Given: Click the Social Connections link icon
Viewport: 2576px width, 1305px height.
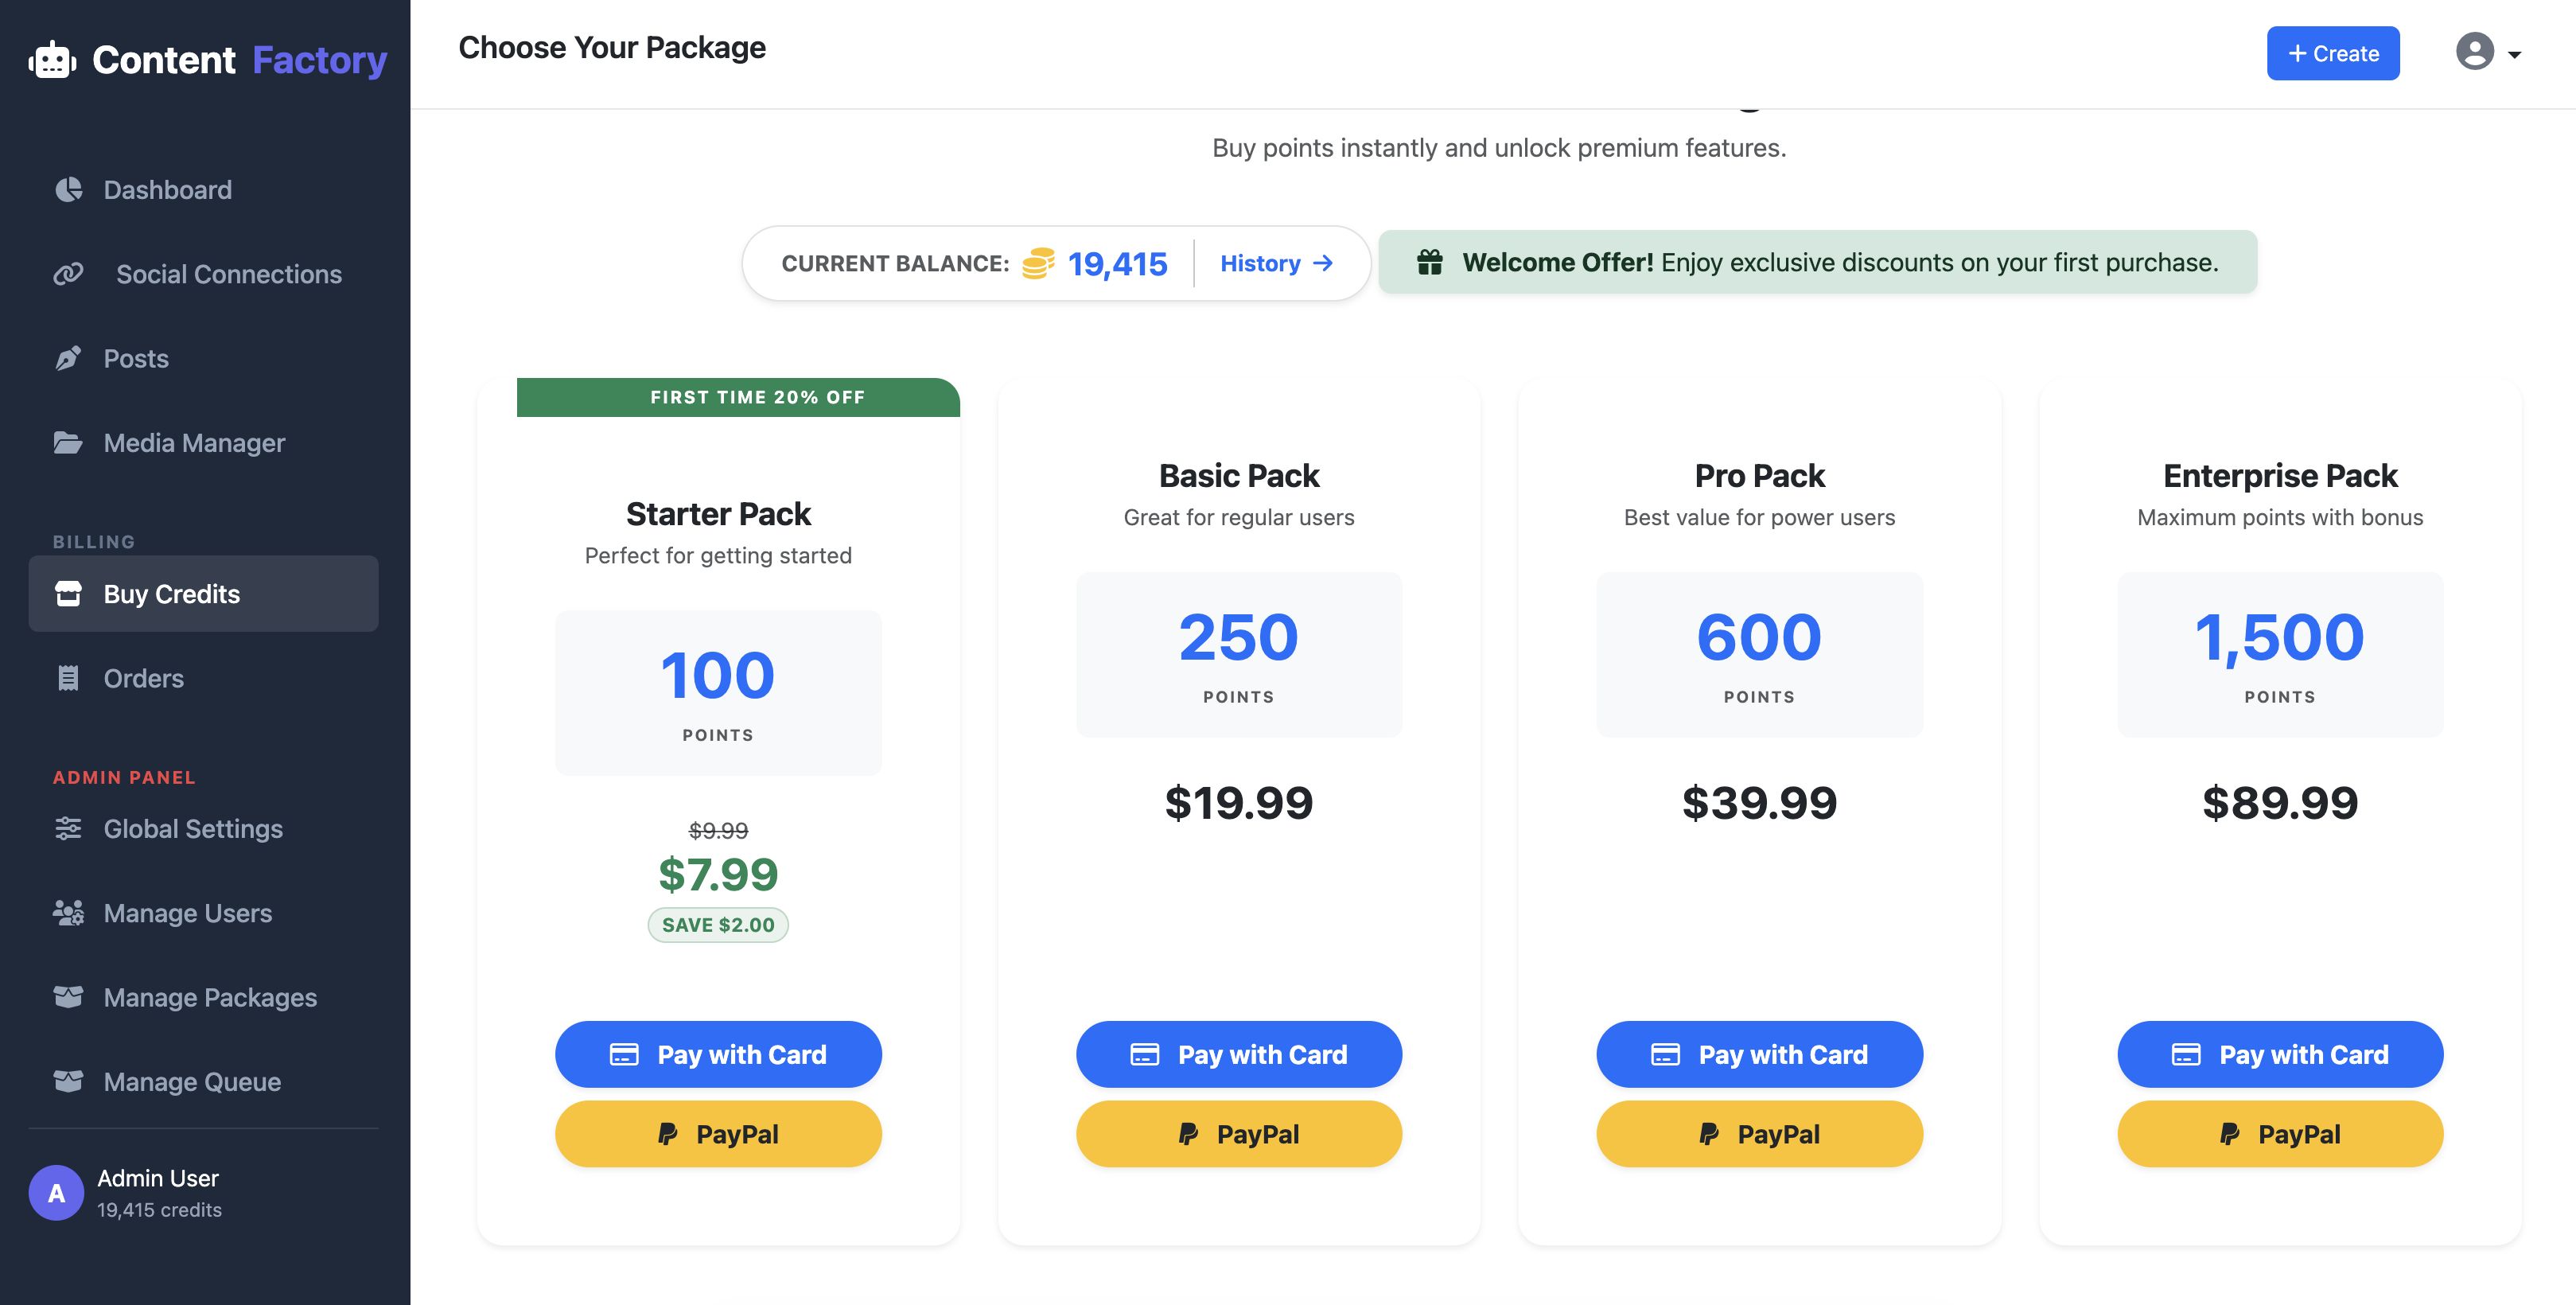Looking at the screenshot, I should point(68,274).
